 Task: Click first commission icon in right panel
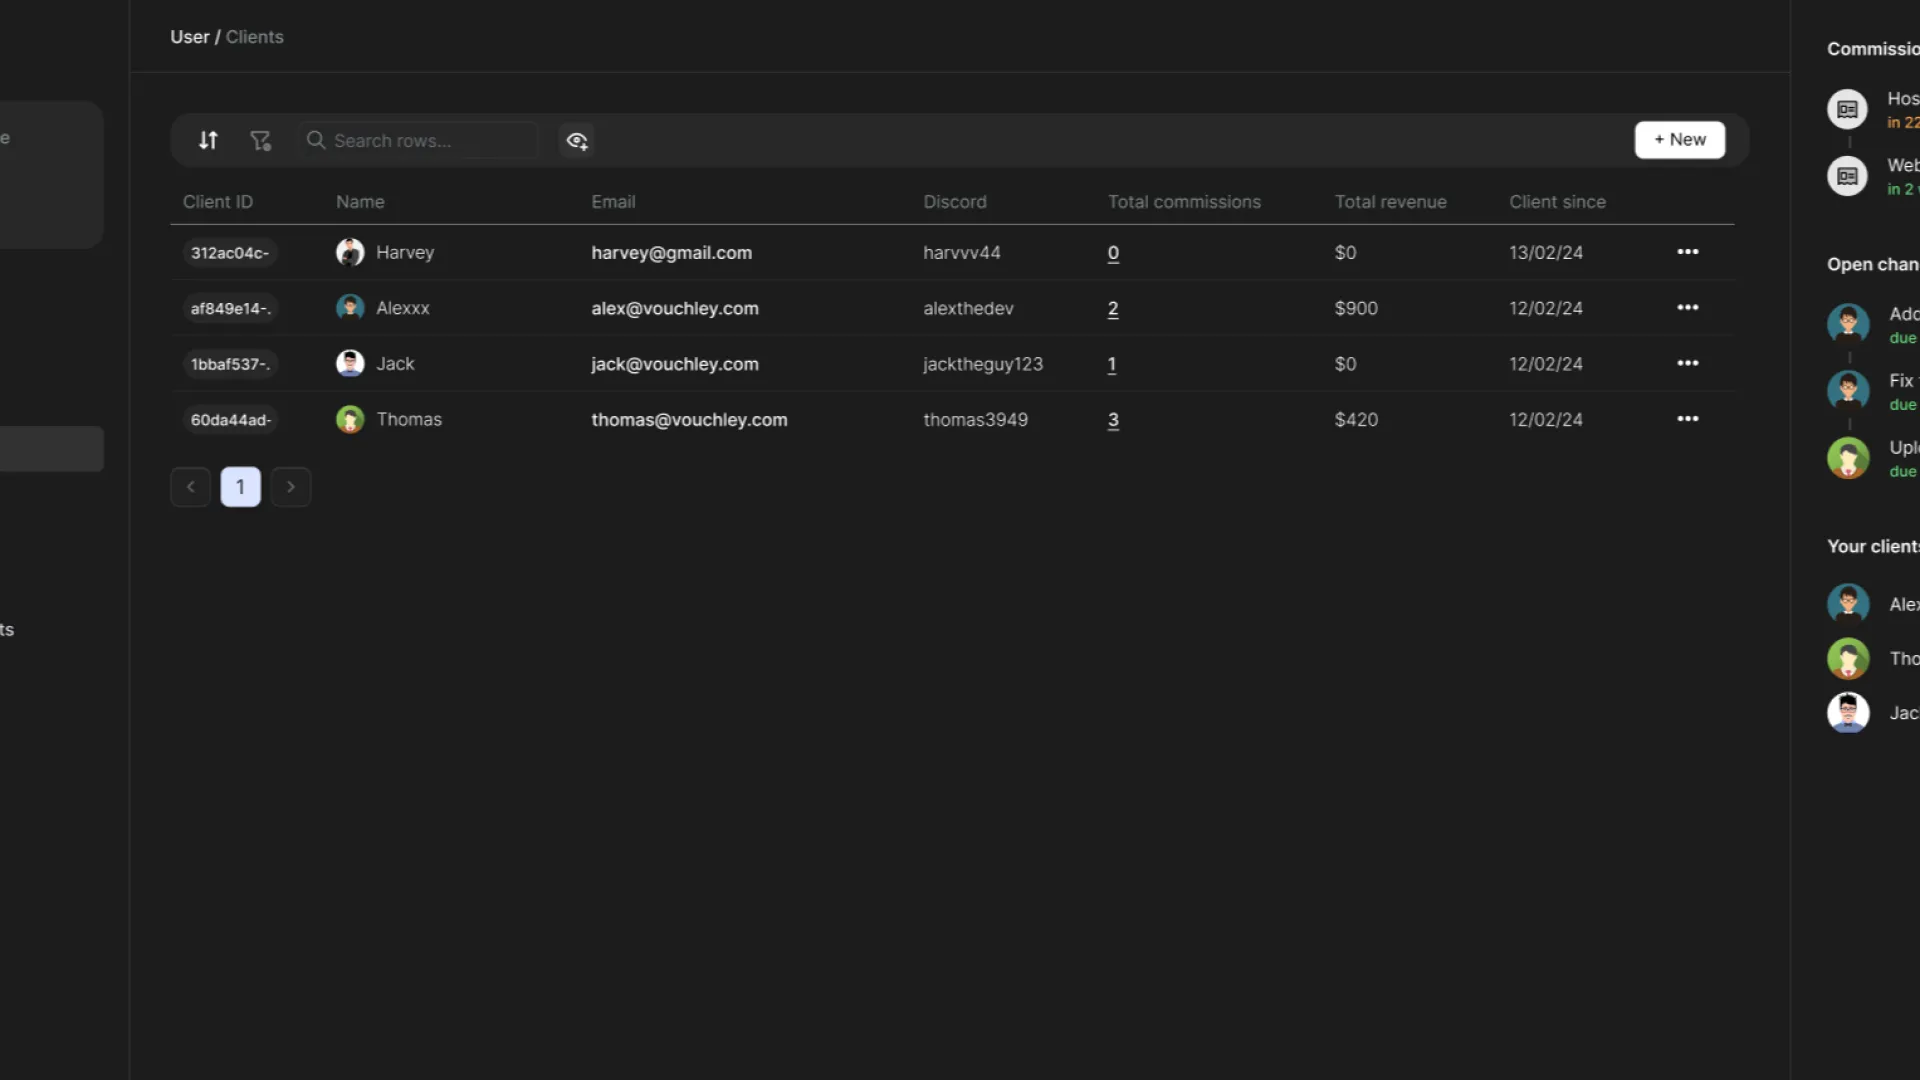[1847, 110]
